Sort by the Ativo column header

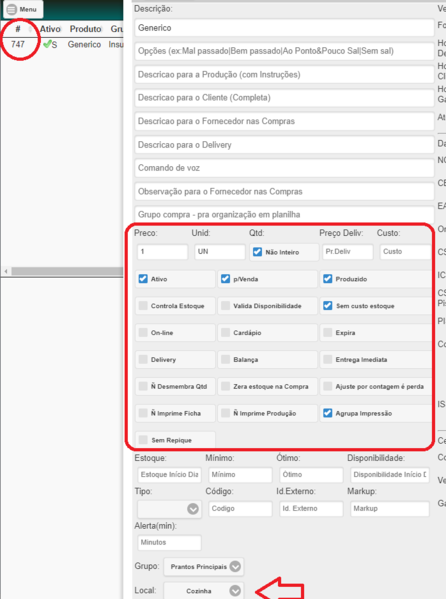50,29
